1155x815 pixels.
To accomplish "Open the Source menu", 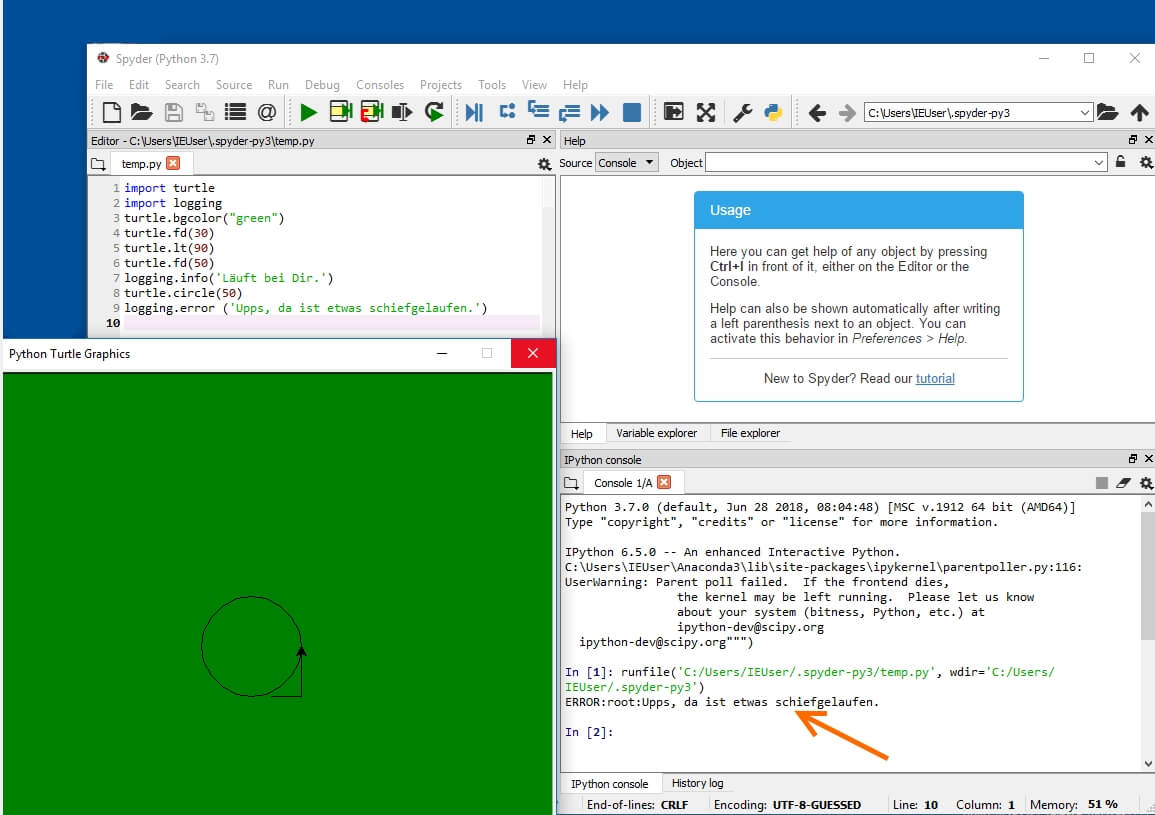I will click(234, 85).
